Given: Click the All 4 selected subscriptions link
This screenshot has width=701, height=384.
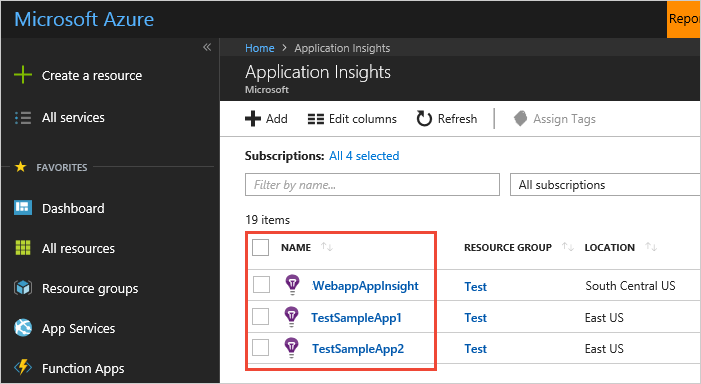Looking at the screenshot, I should [x=364, y=156].
